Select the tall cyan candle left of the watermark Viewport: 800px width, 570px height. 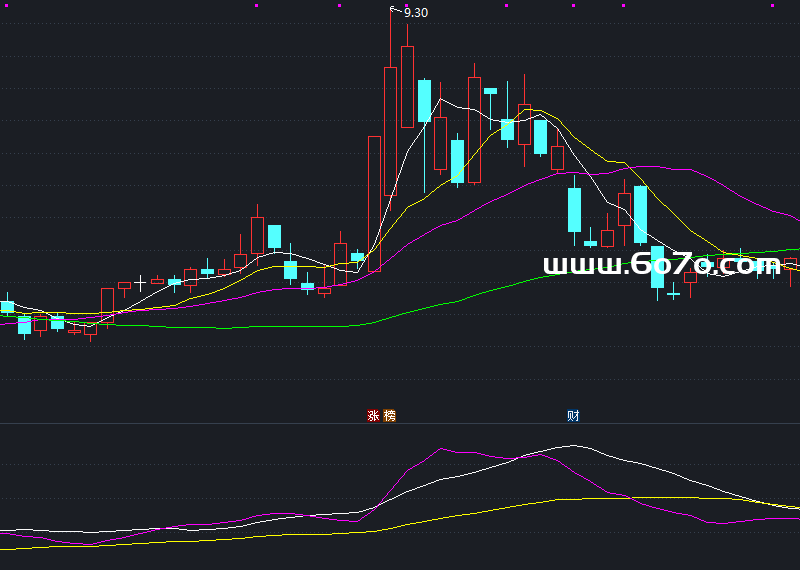640,215
